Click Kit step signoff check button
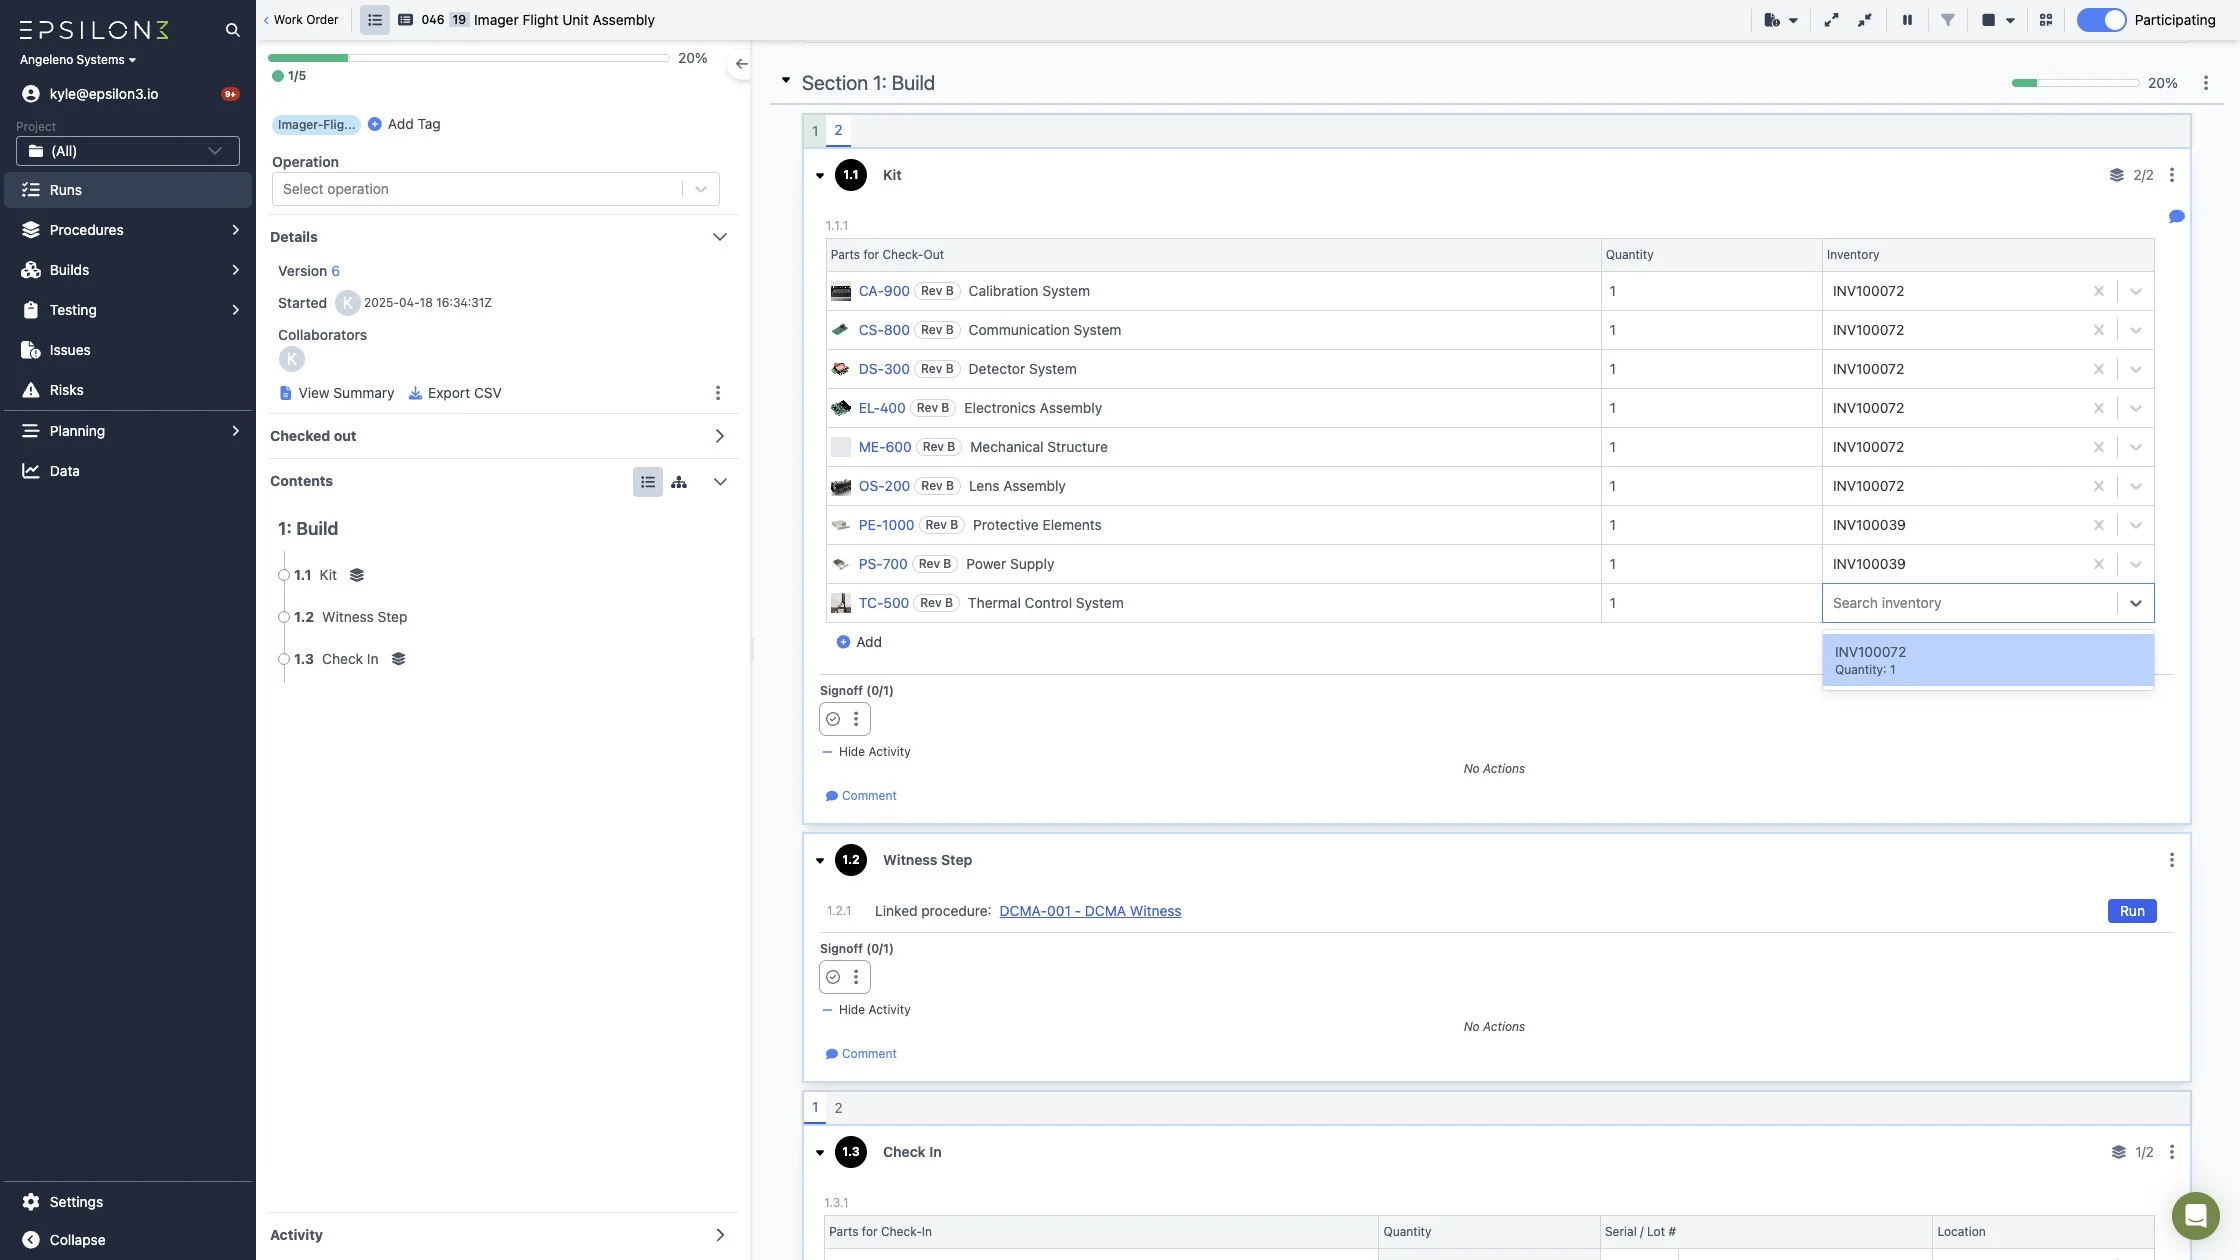2240x1260 pixels. [833, 719]
